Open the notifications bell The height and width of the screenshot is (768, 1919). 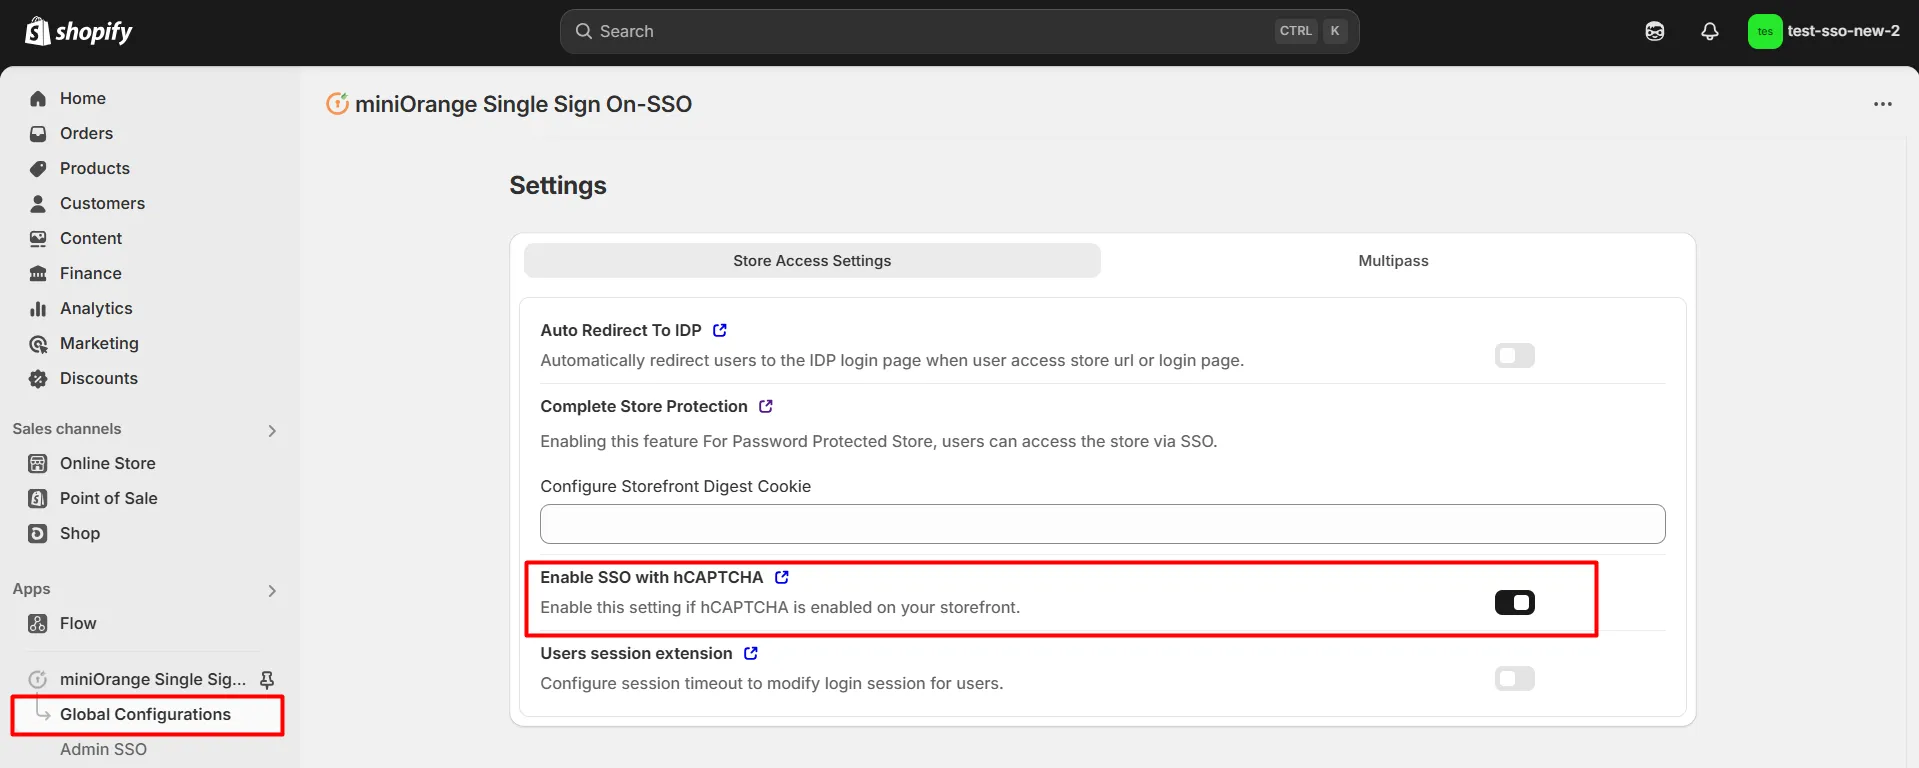[1710, 31]
